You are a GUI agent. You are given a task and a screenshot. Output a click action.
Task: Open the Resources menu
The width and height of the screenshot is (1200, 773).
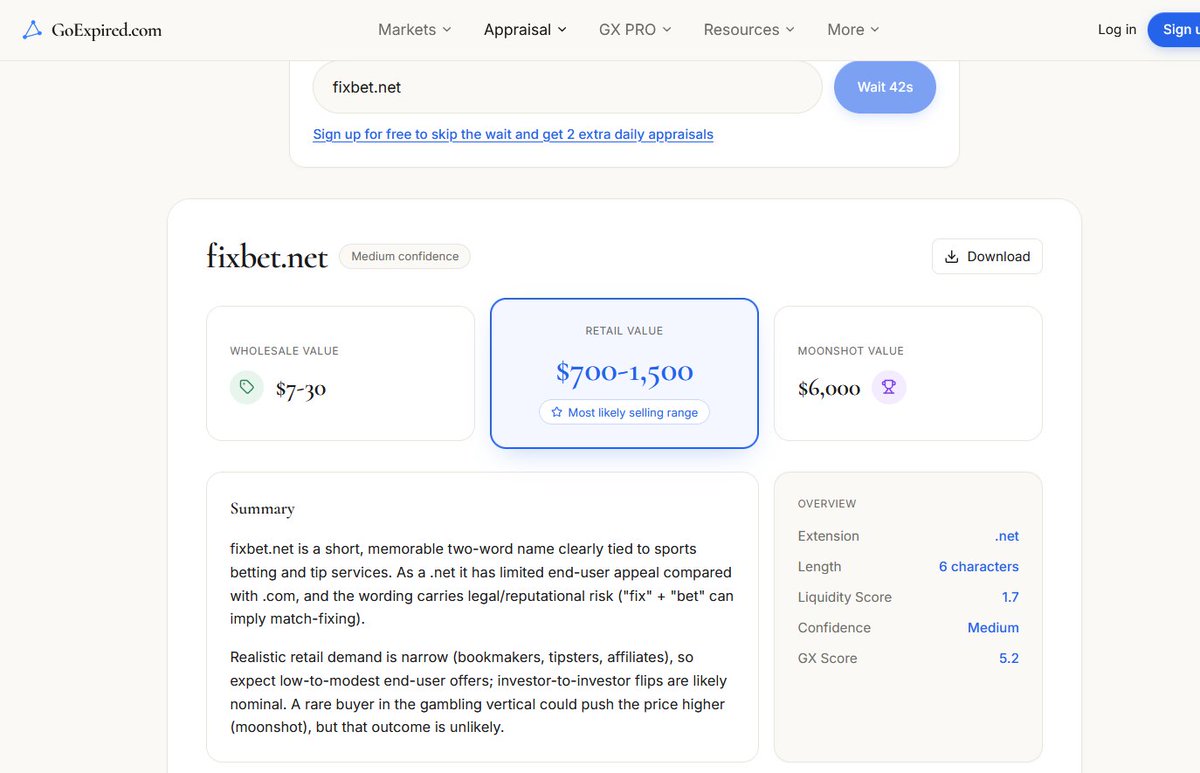point(749,30)
